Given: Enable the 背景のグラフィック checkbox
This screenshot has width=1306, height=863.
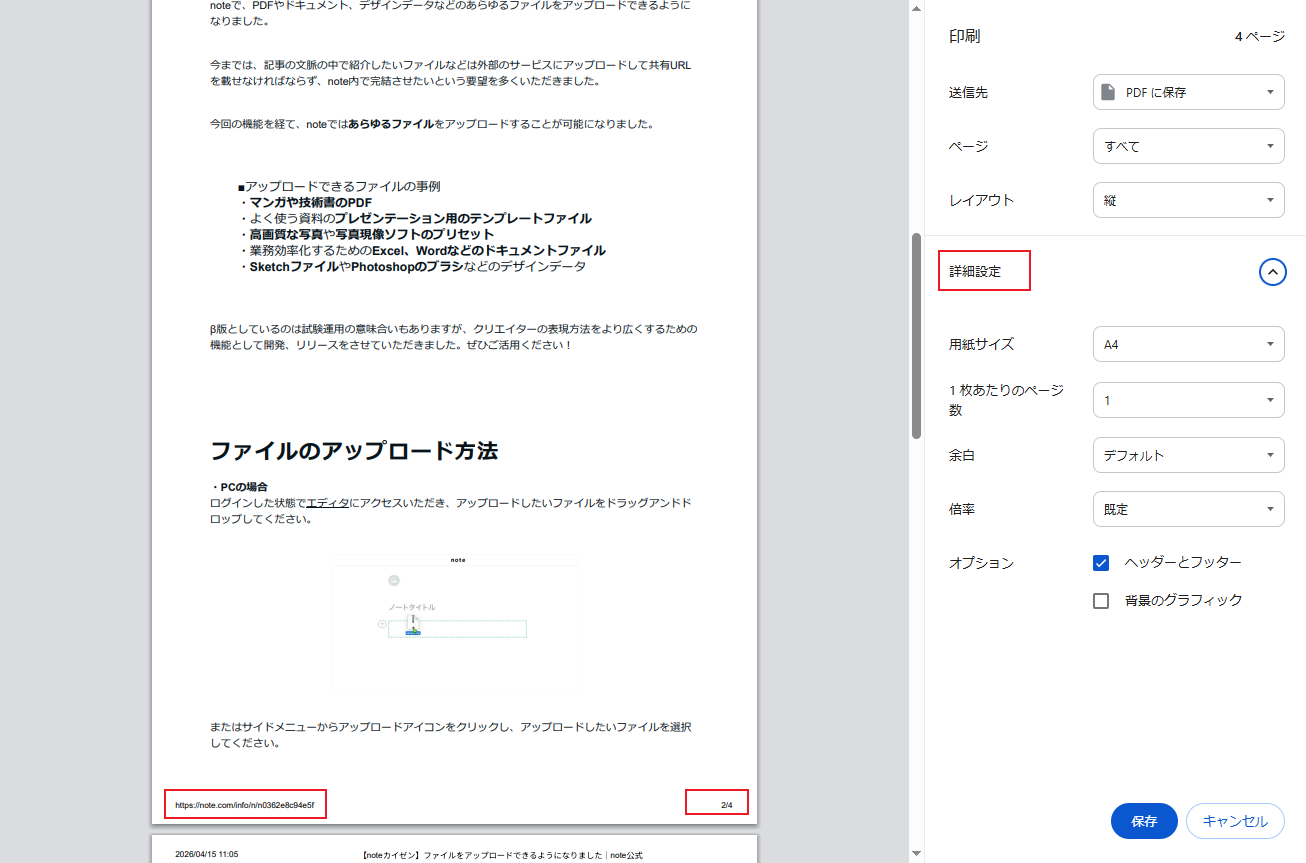Looking at the screenshot, I should 1100,600.
